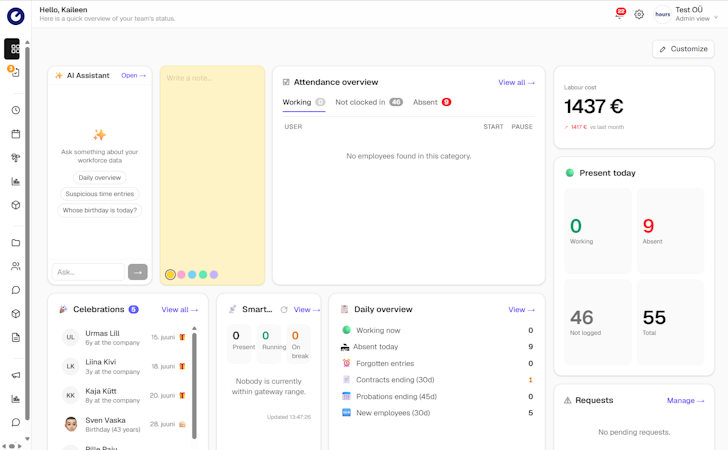Open the notification bell with the 22 badge
Viewport: 728px width, 450px height.
click(620, 14)
